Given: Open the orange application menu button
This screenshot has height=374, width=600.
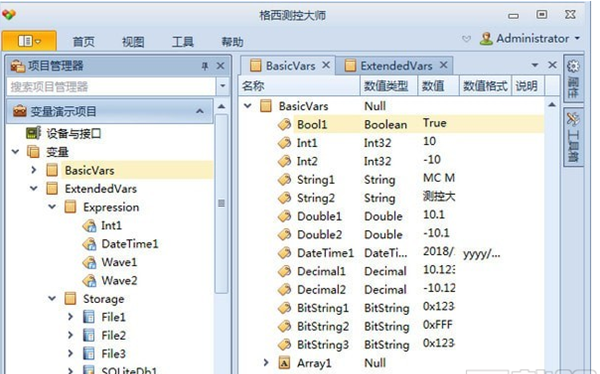Looking at the screenshot, I should [29, 41].
